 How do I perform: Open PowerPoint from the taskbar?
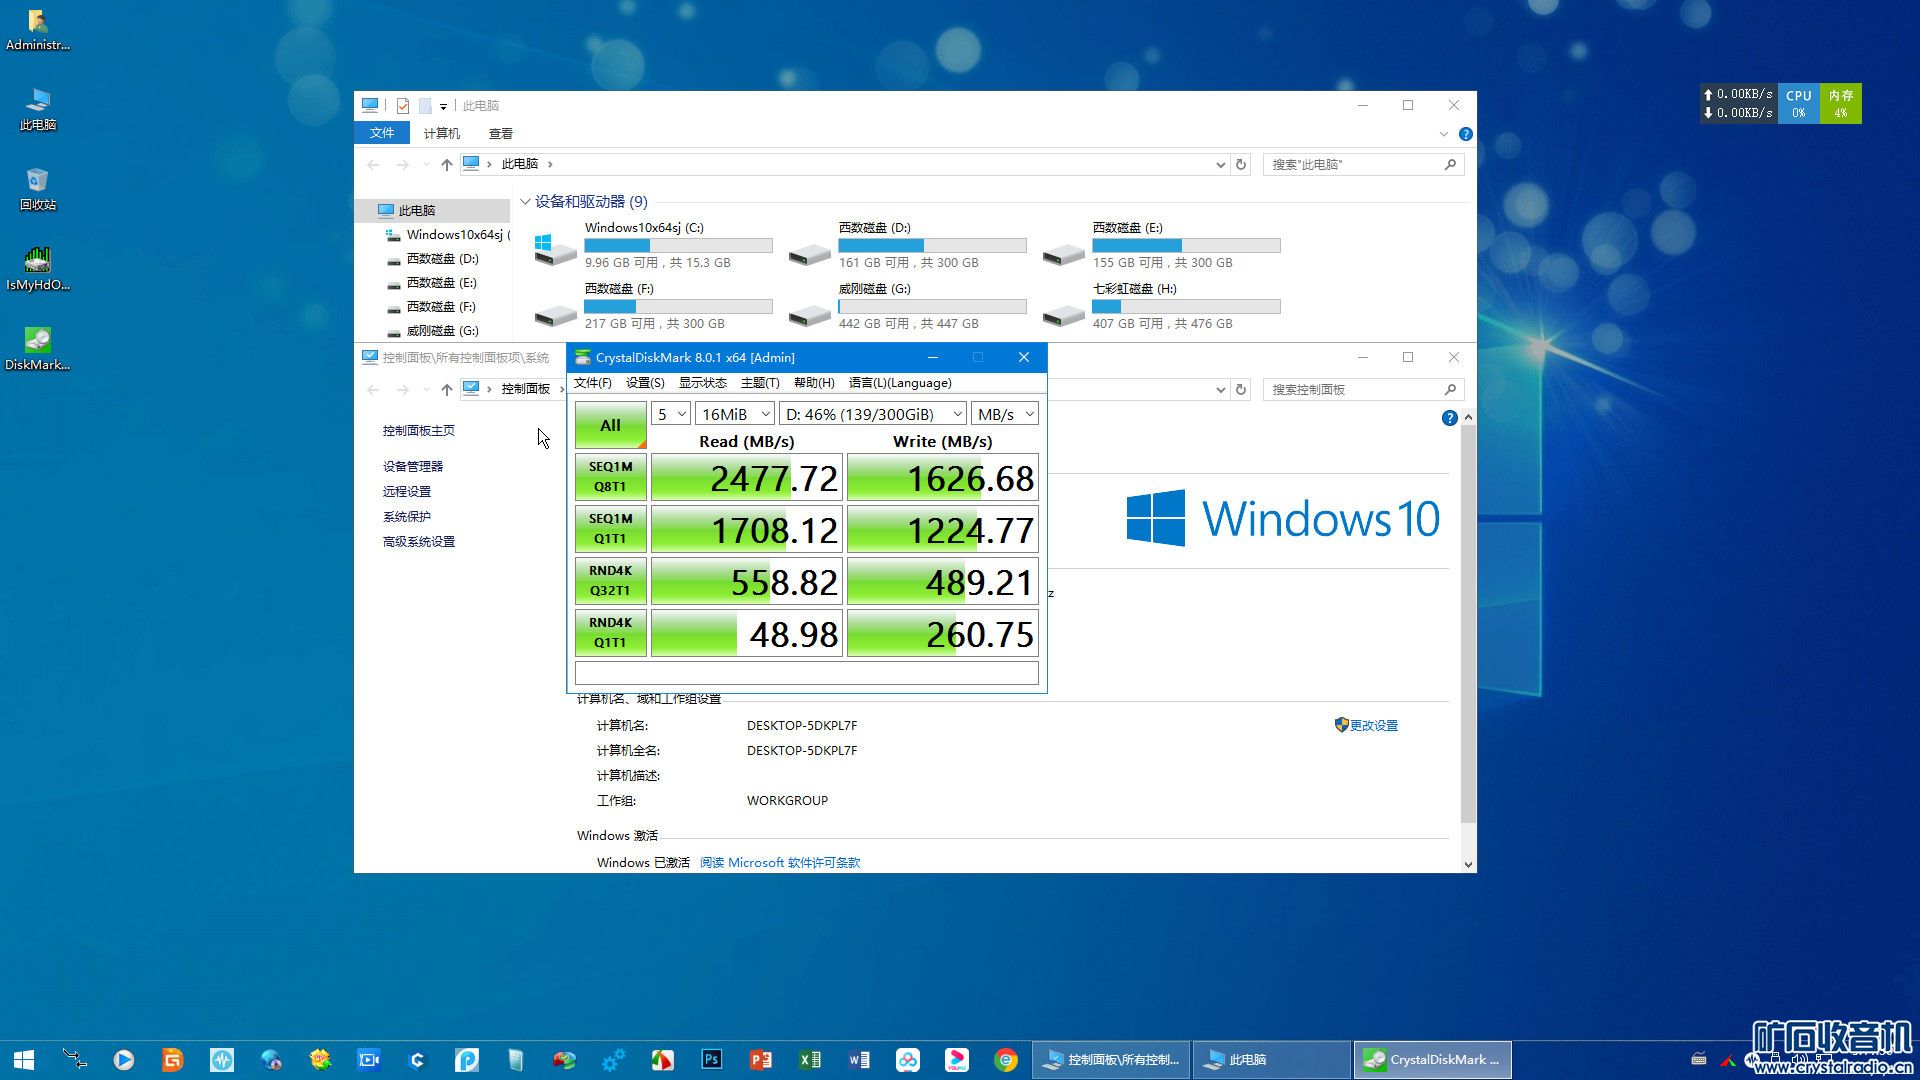pos(761,1060)
